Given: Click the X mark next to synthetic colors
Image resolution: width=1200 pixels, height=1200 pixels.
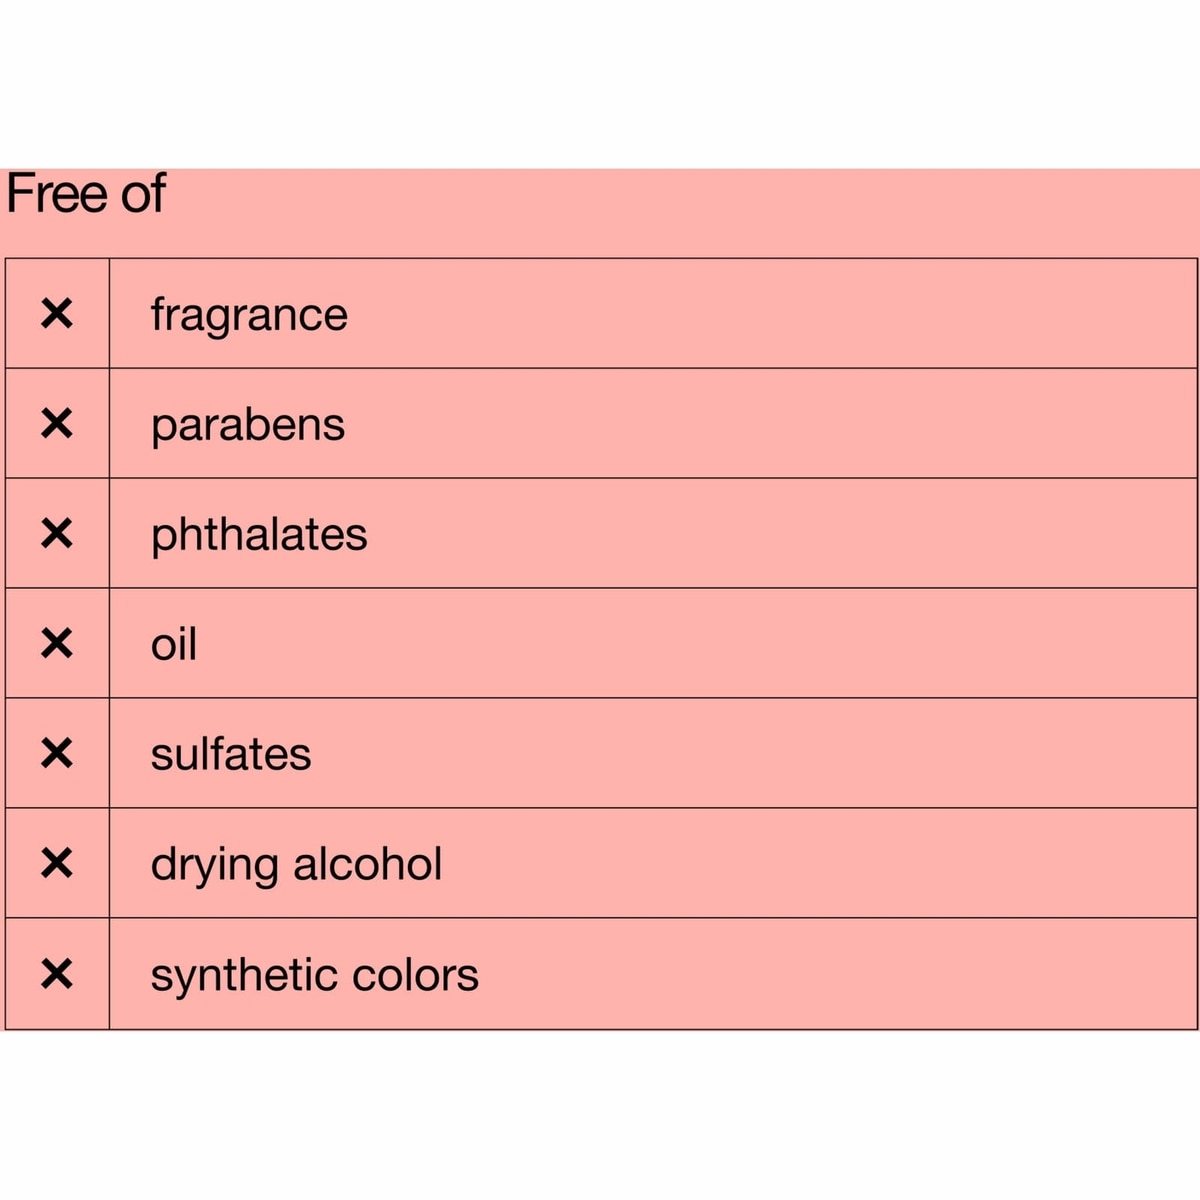Looking at the screenshot, I should pyautogui.click(x=57, y=974).
